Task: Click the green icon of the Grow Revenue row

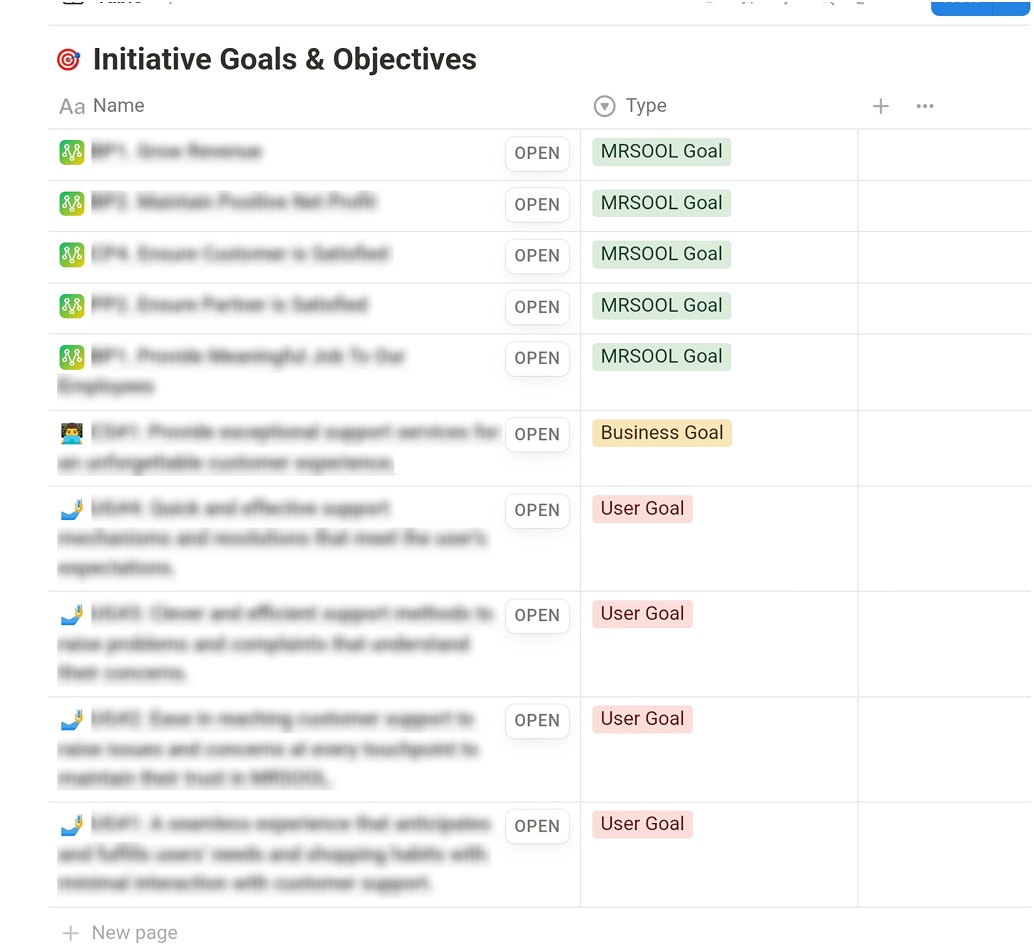Action: point(71,152)
